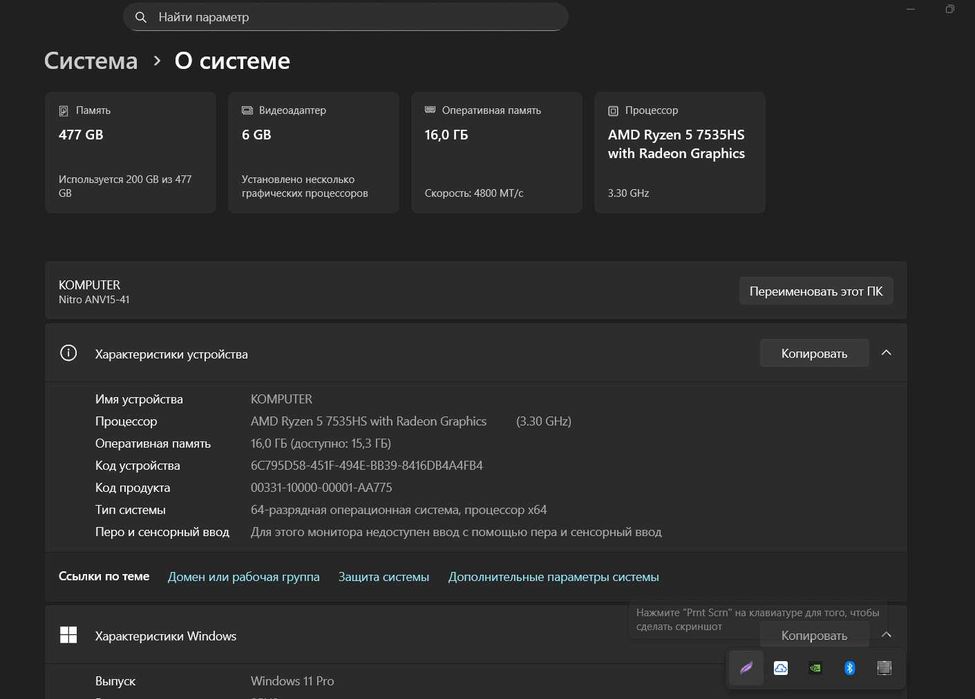
Task: Click the Windows logo icon beside Характеристики Windows
Action: (x=68, y=635)
